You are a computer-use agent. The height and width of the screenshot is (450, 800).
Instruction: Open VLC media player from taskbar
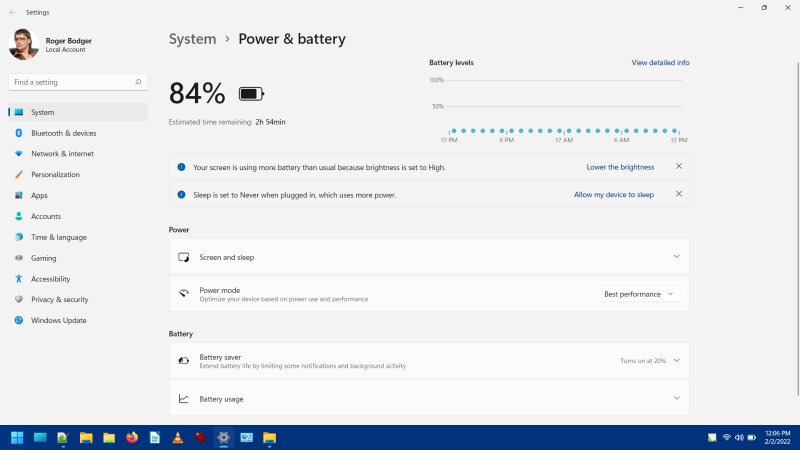[177, 437]
